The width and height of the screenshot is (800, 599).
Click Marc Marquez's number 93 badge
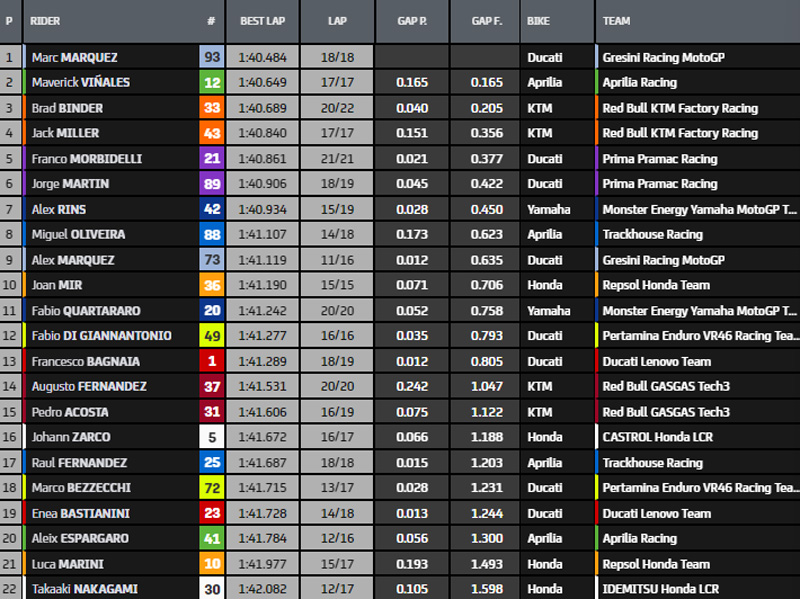point(211,57)
